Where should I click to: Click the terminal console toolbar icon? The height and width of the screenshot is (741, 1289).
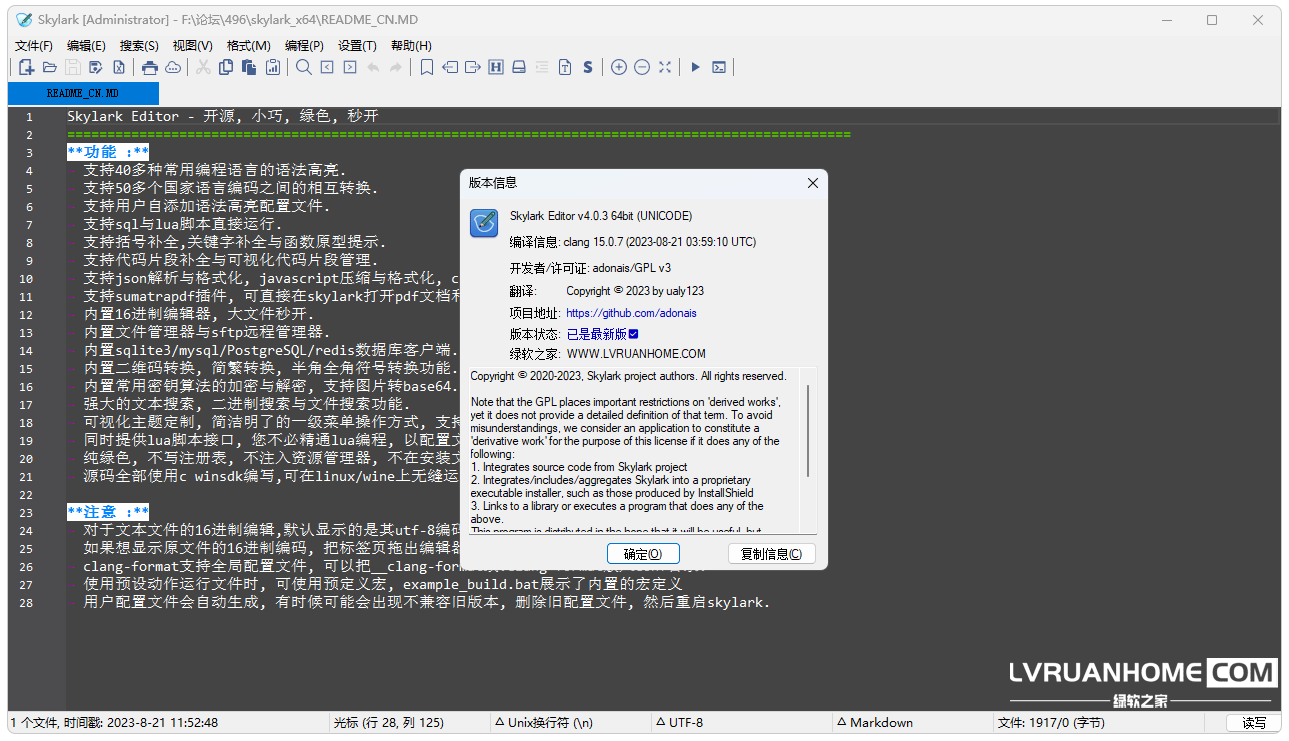(719, 67)
